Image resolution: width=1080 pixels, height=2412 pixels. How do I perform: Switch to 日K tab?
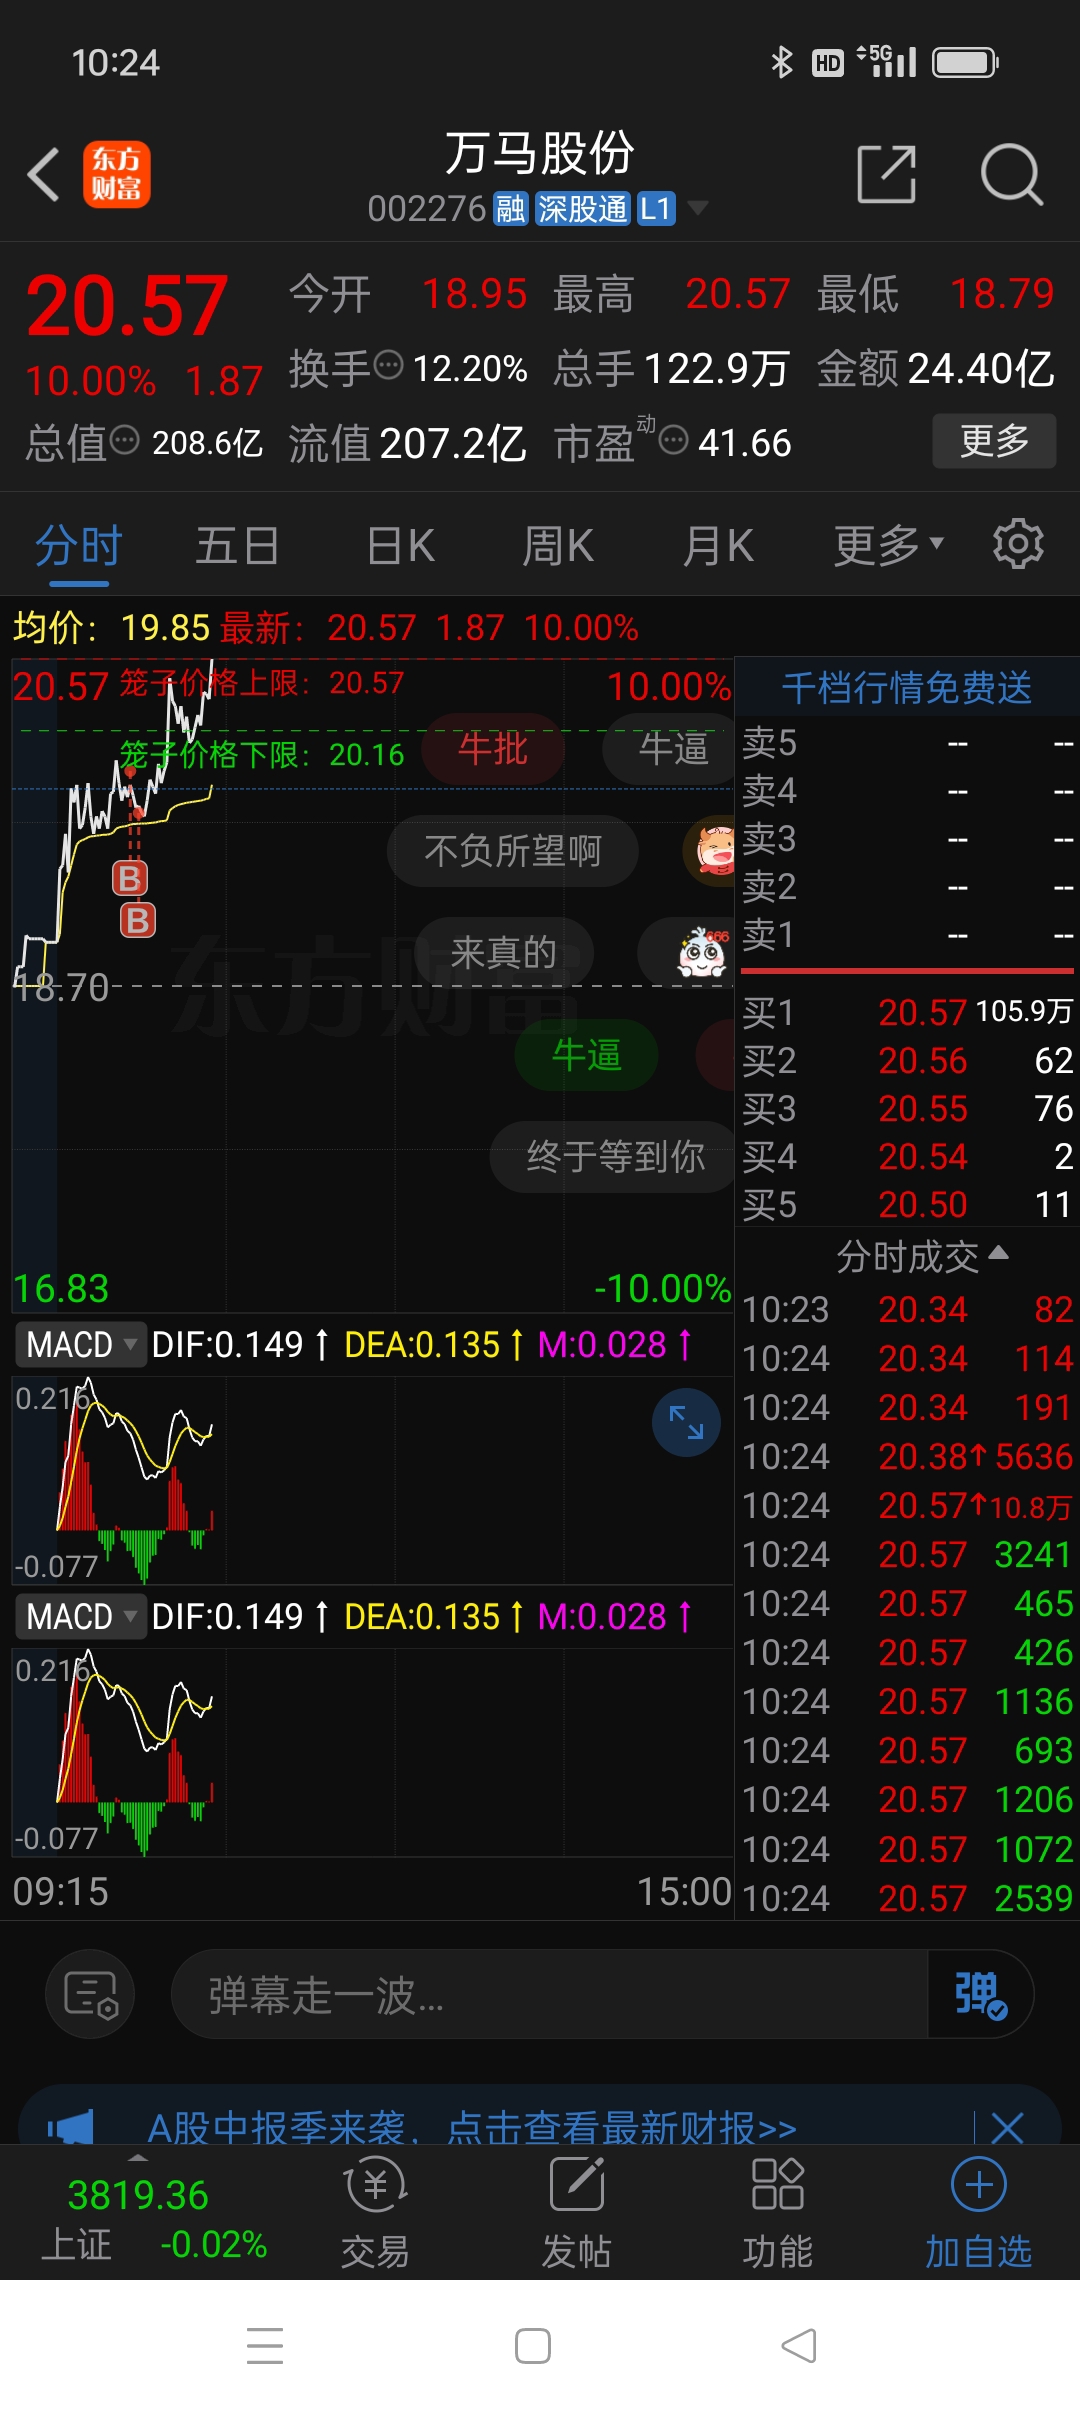point(400,546)
